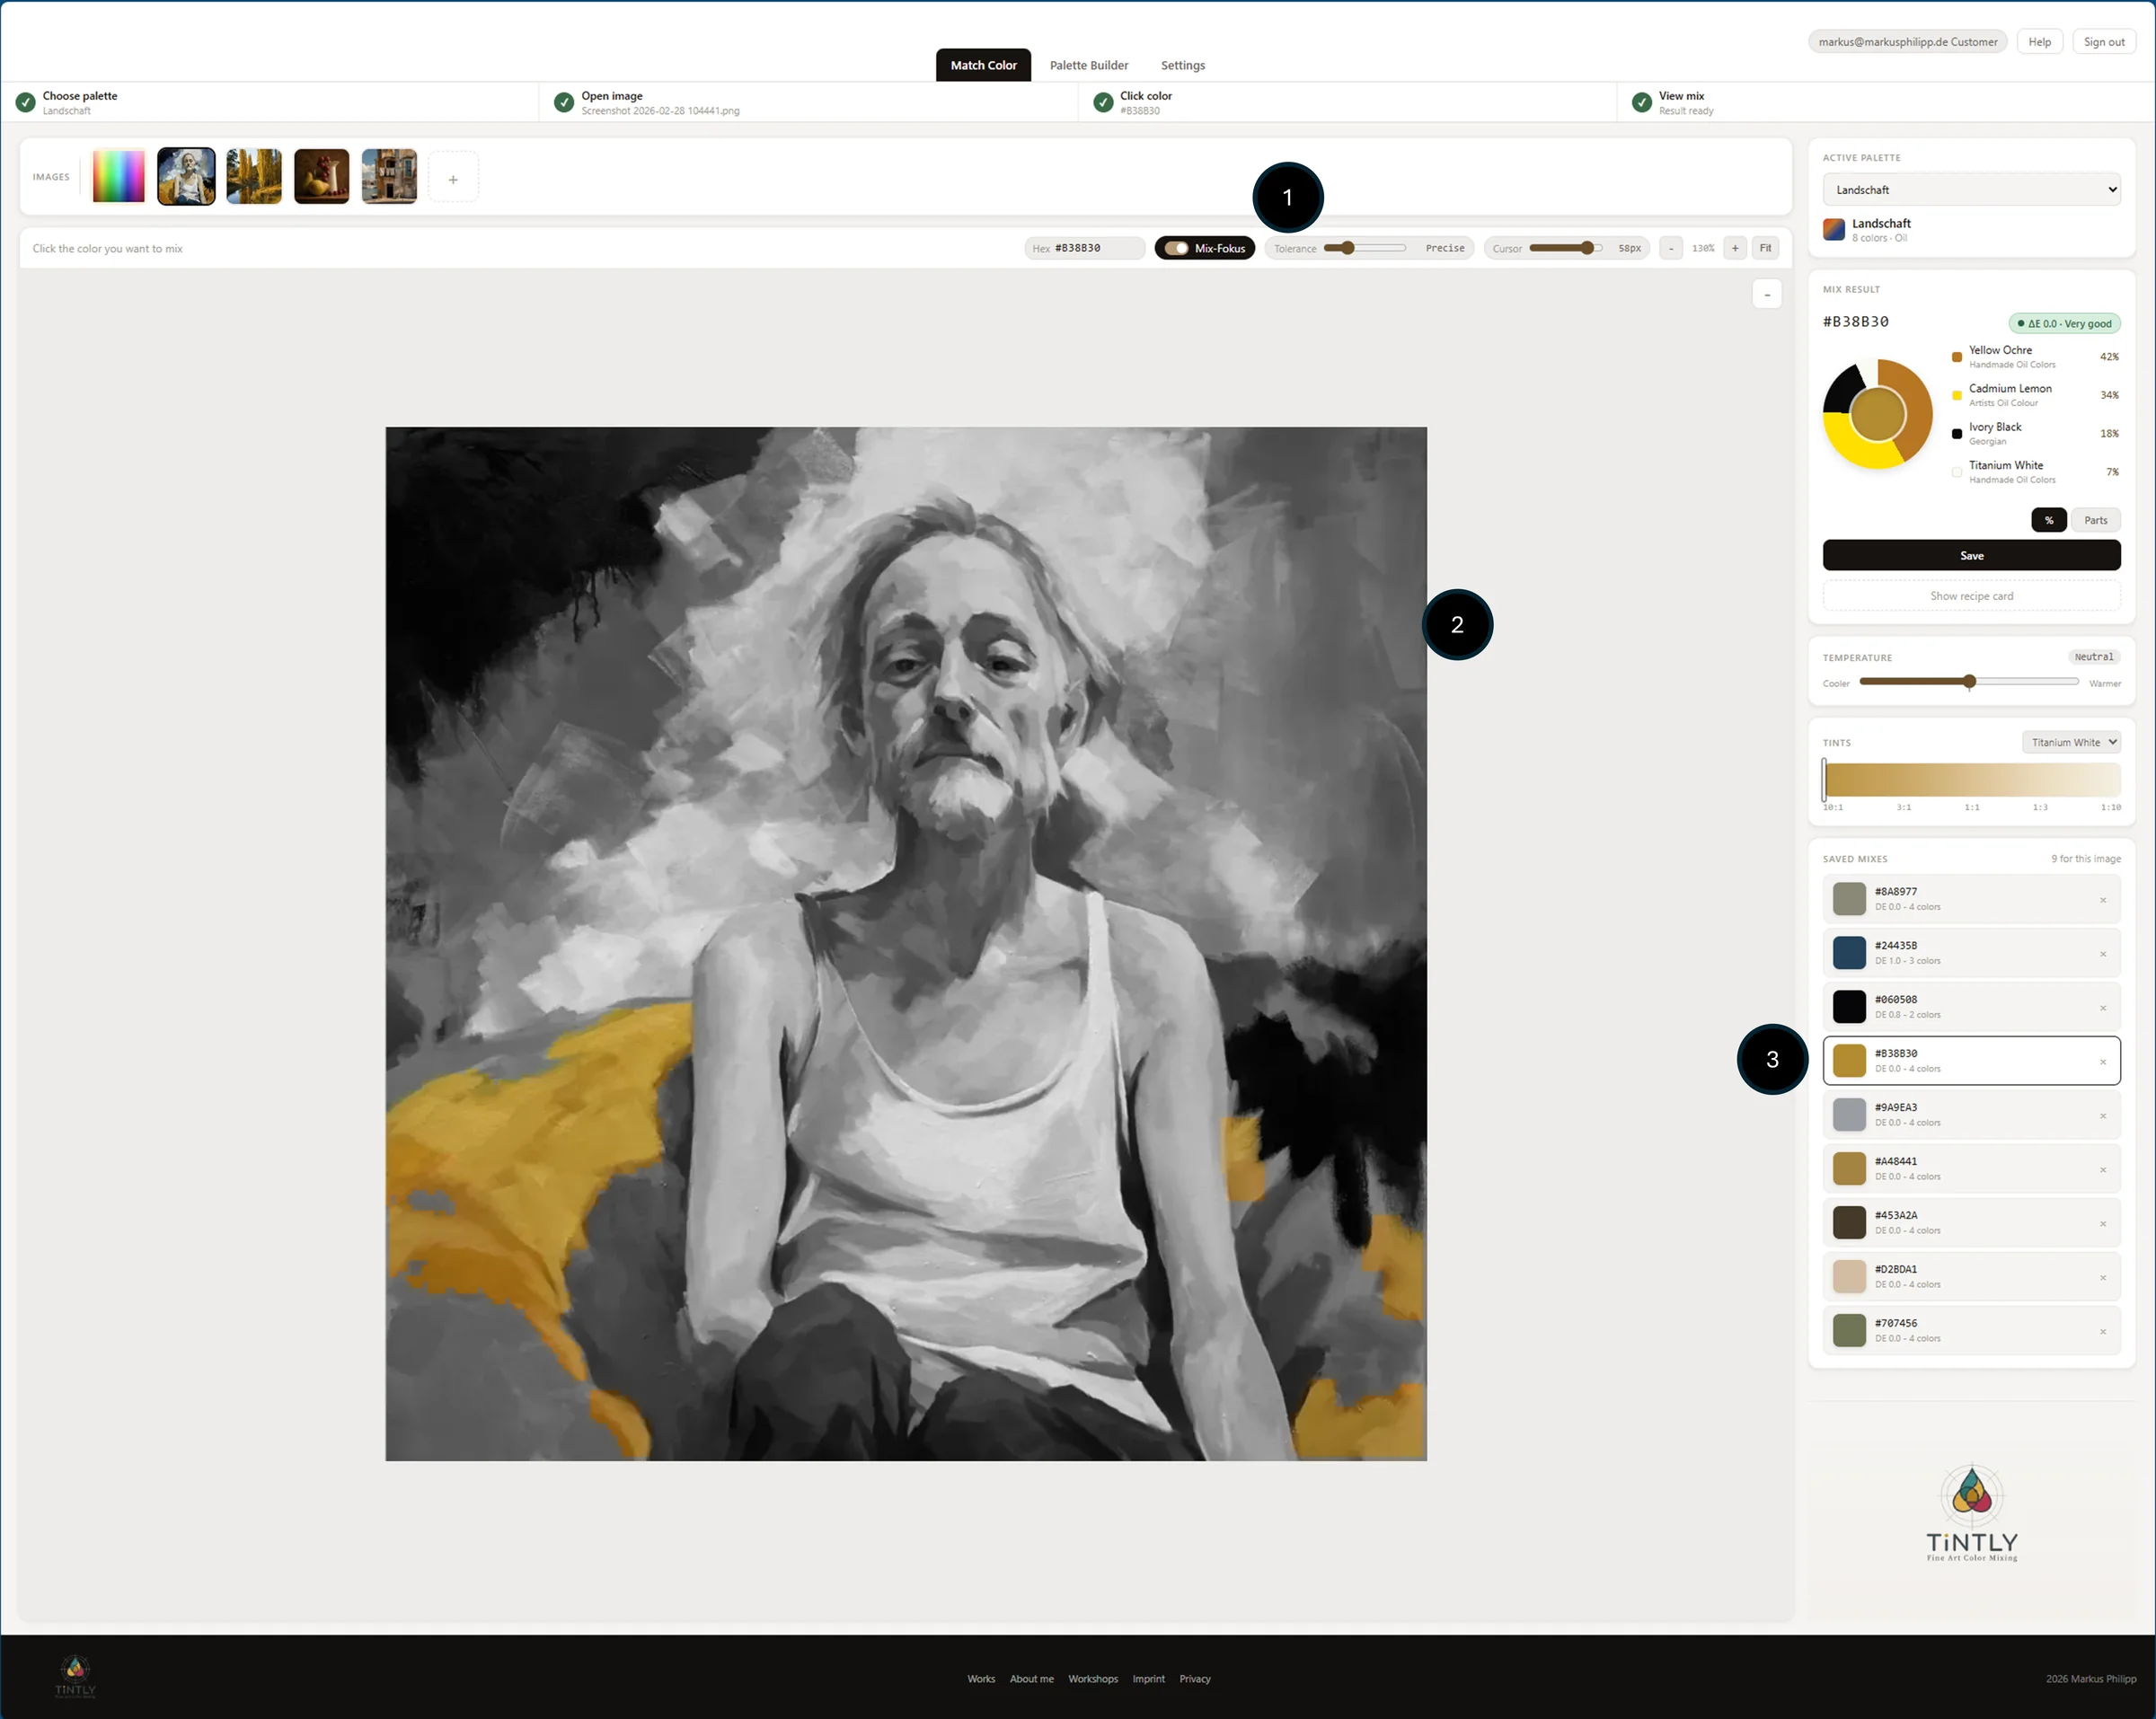Select saved mix #8A8977
This screenshot has height=1719, width=2156.
pos(1972,899)
